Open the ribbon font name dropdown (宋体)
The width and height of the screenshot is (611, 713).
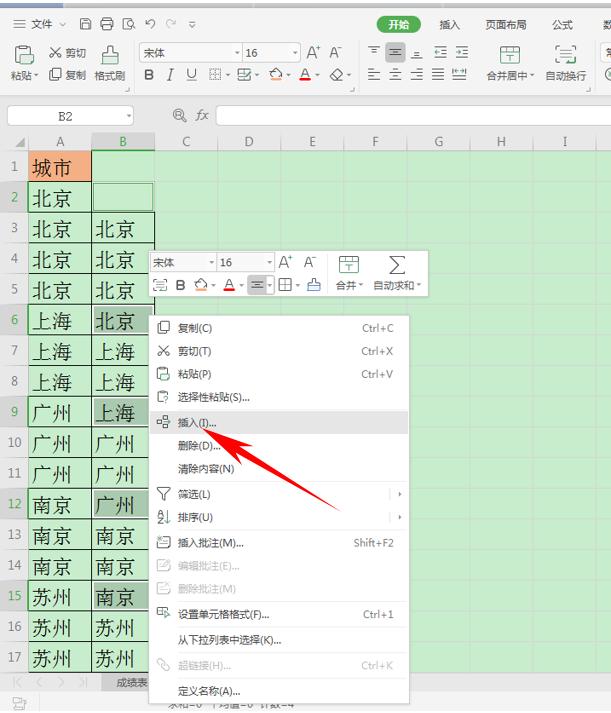pos(237,53)
